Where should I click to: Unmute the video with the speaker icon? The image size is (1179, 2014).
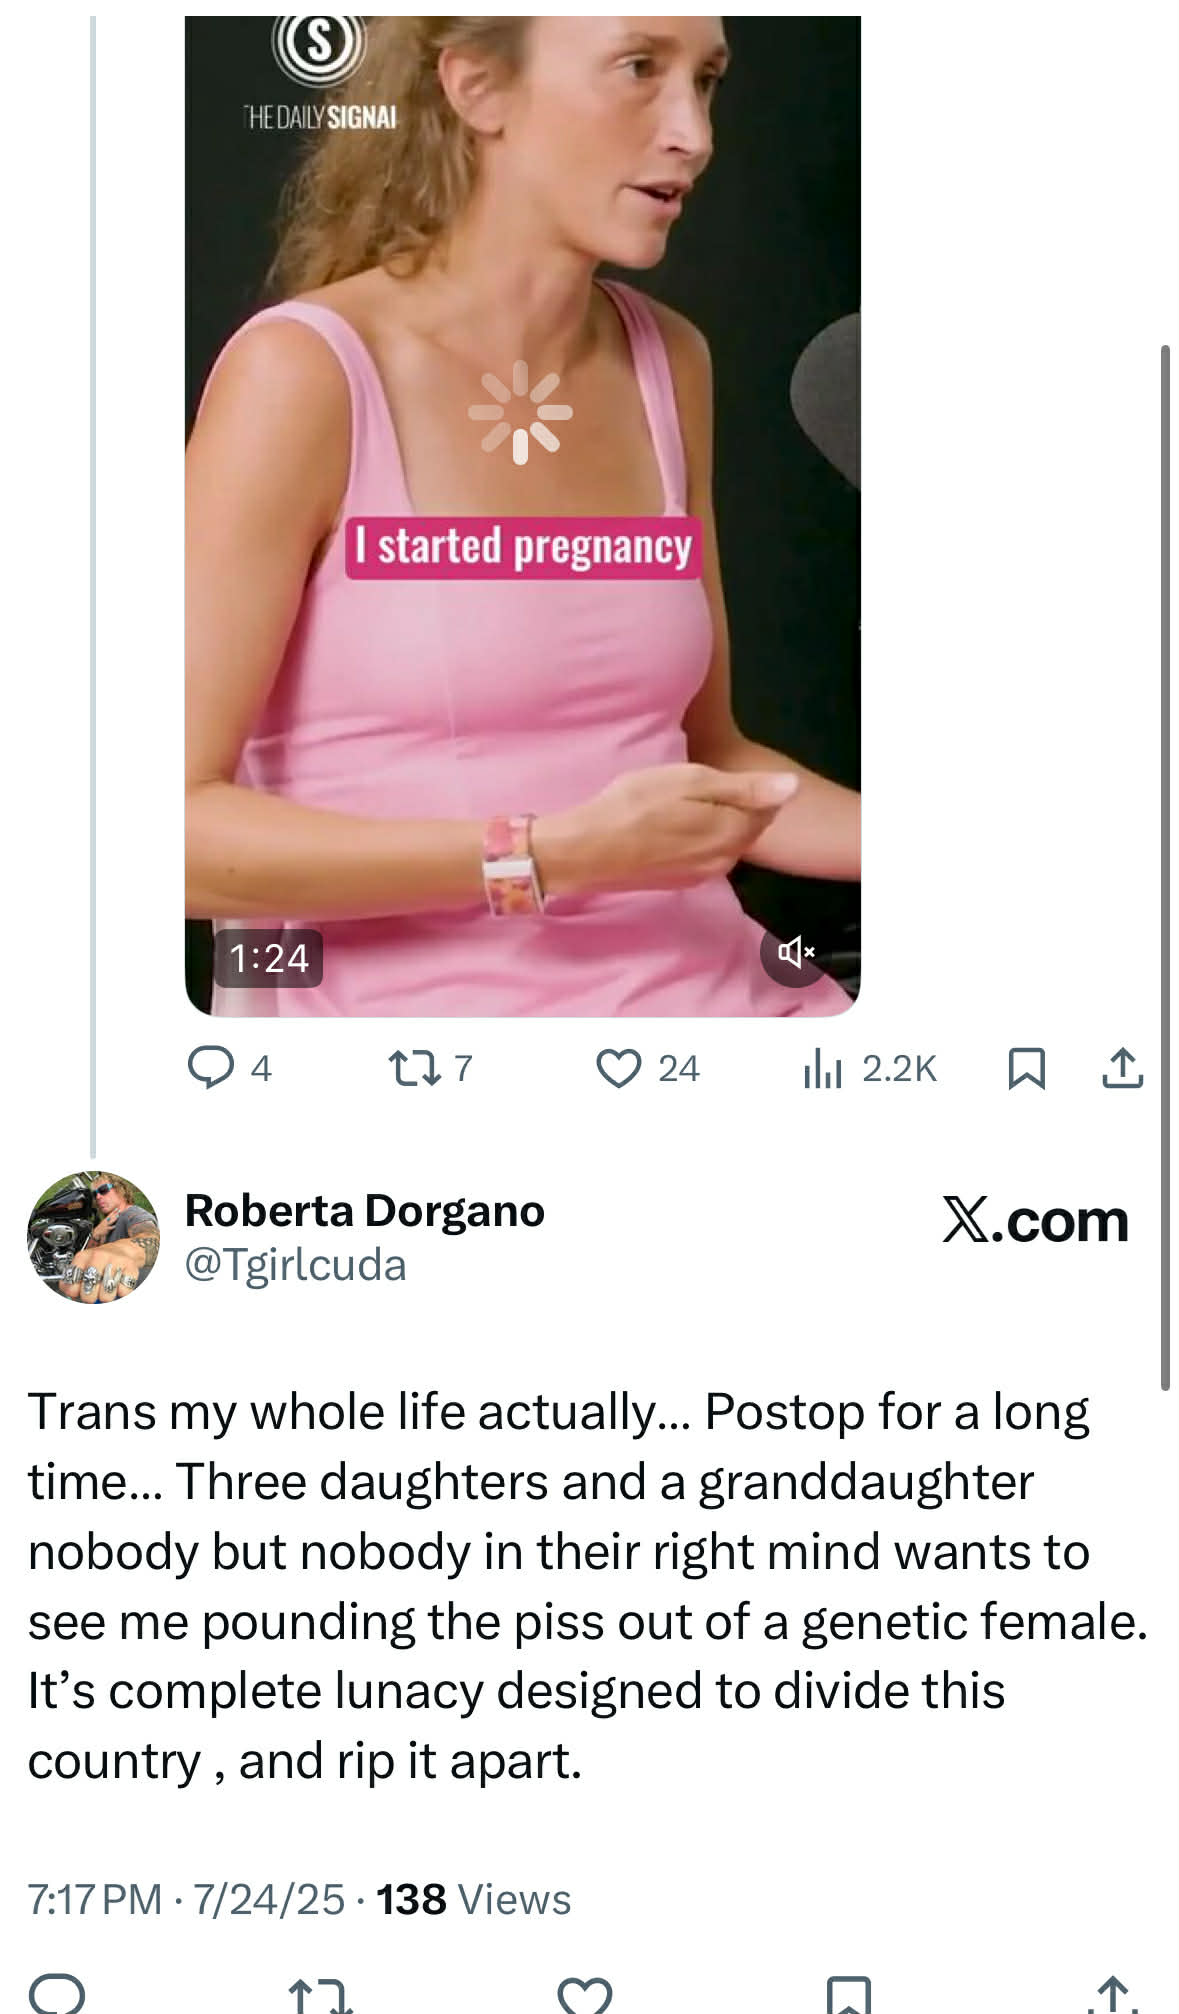795,953
